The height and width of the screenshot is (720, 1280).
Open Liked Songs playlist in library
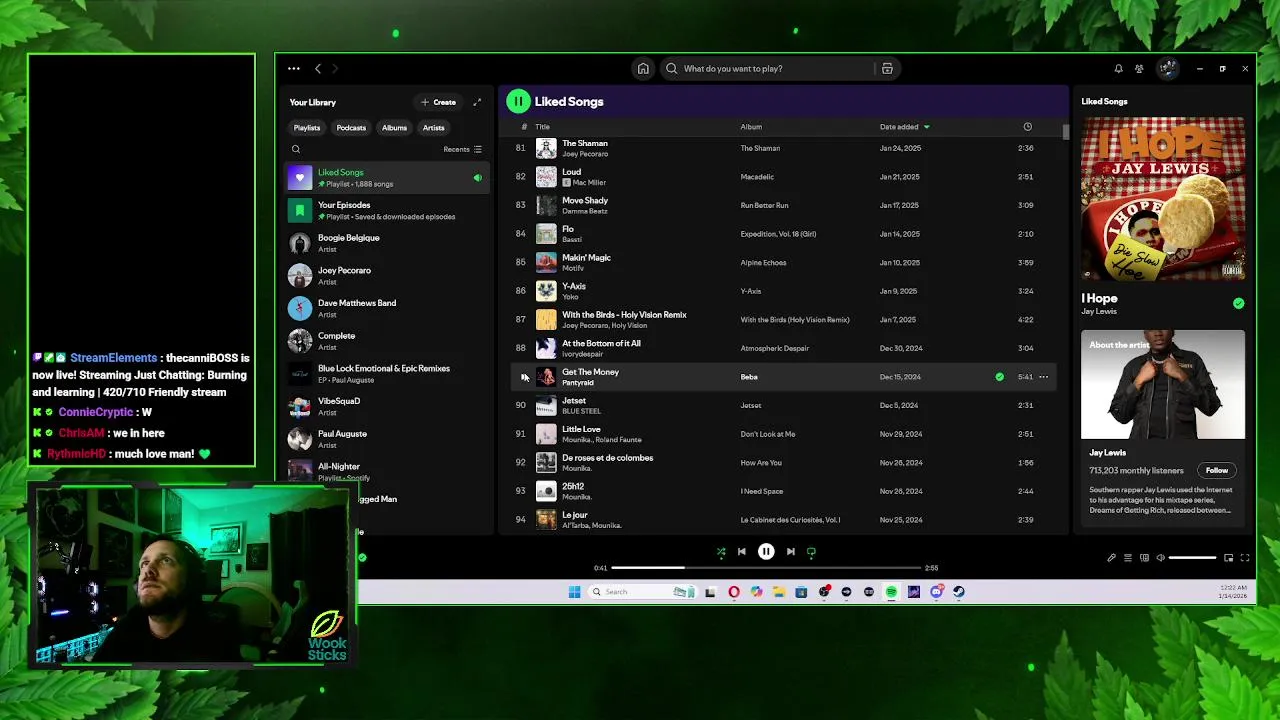[x=386, y=178]
